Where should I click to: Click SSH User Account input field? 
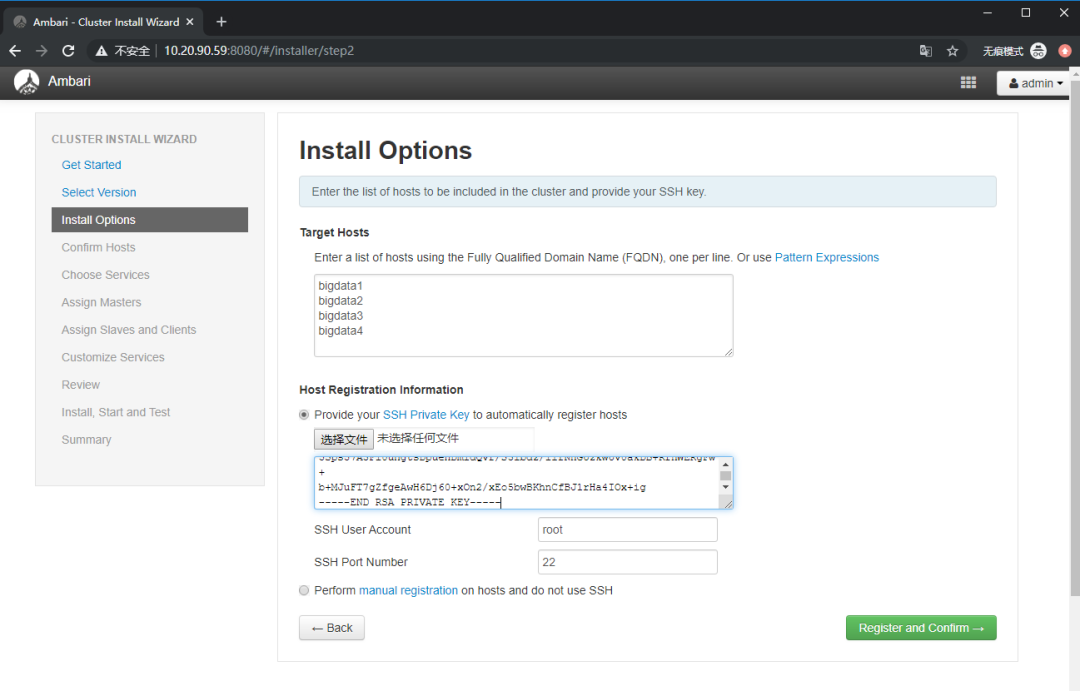pyautogui.click(x=627, y=530)
